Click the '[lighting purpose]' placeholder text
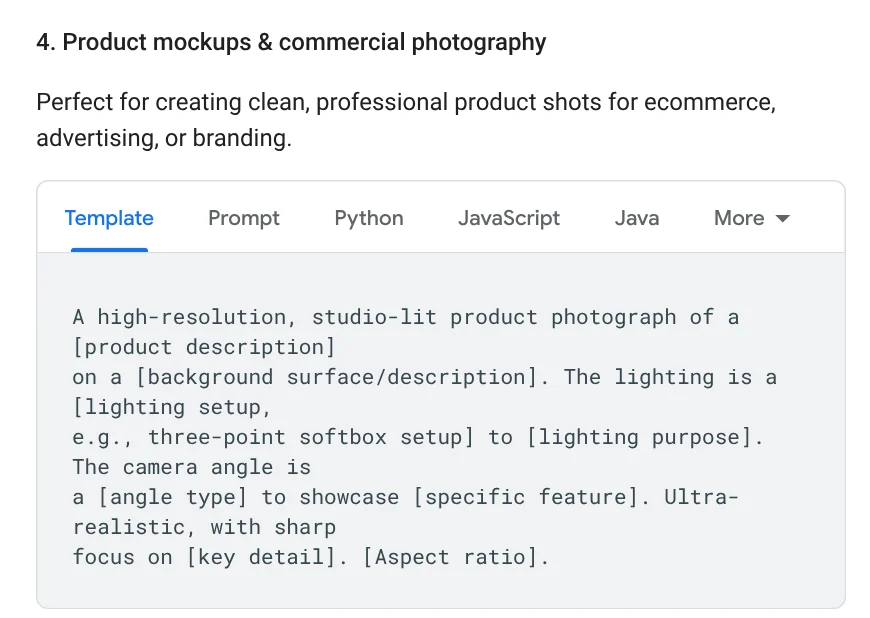Viewport: 870px width, 618px height. click(x=638, y=437)
